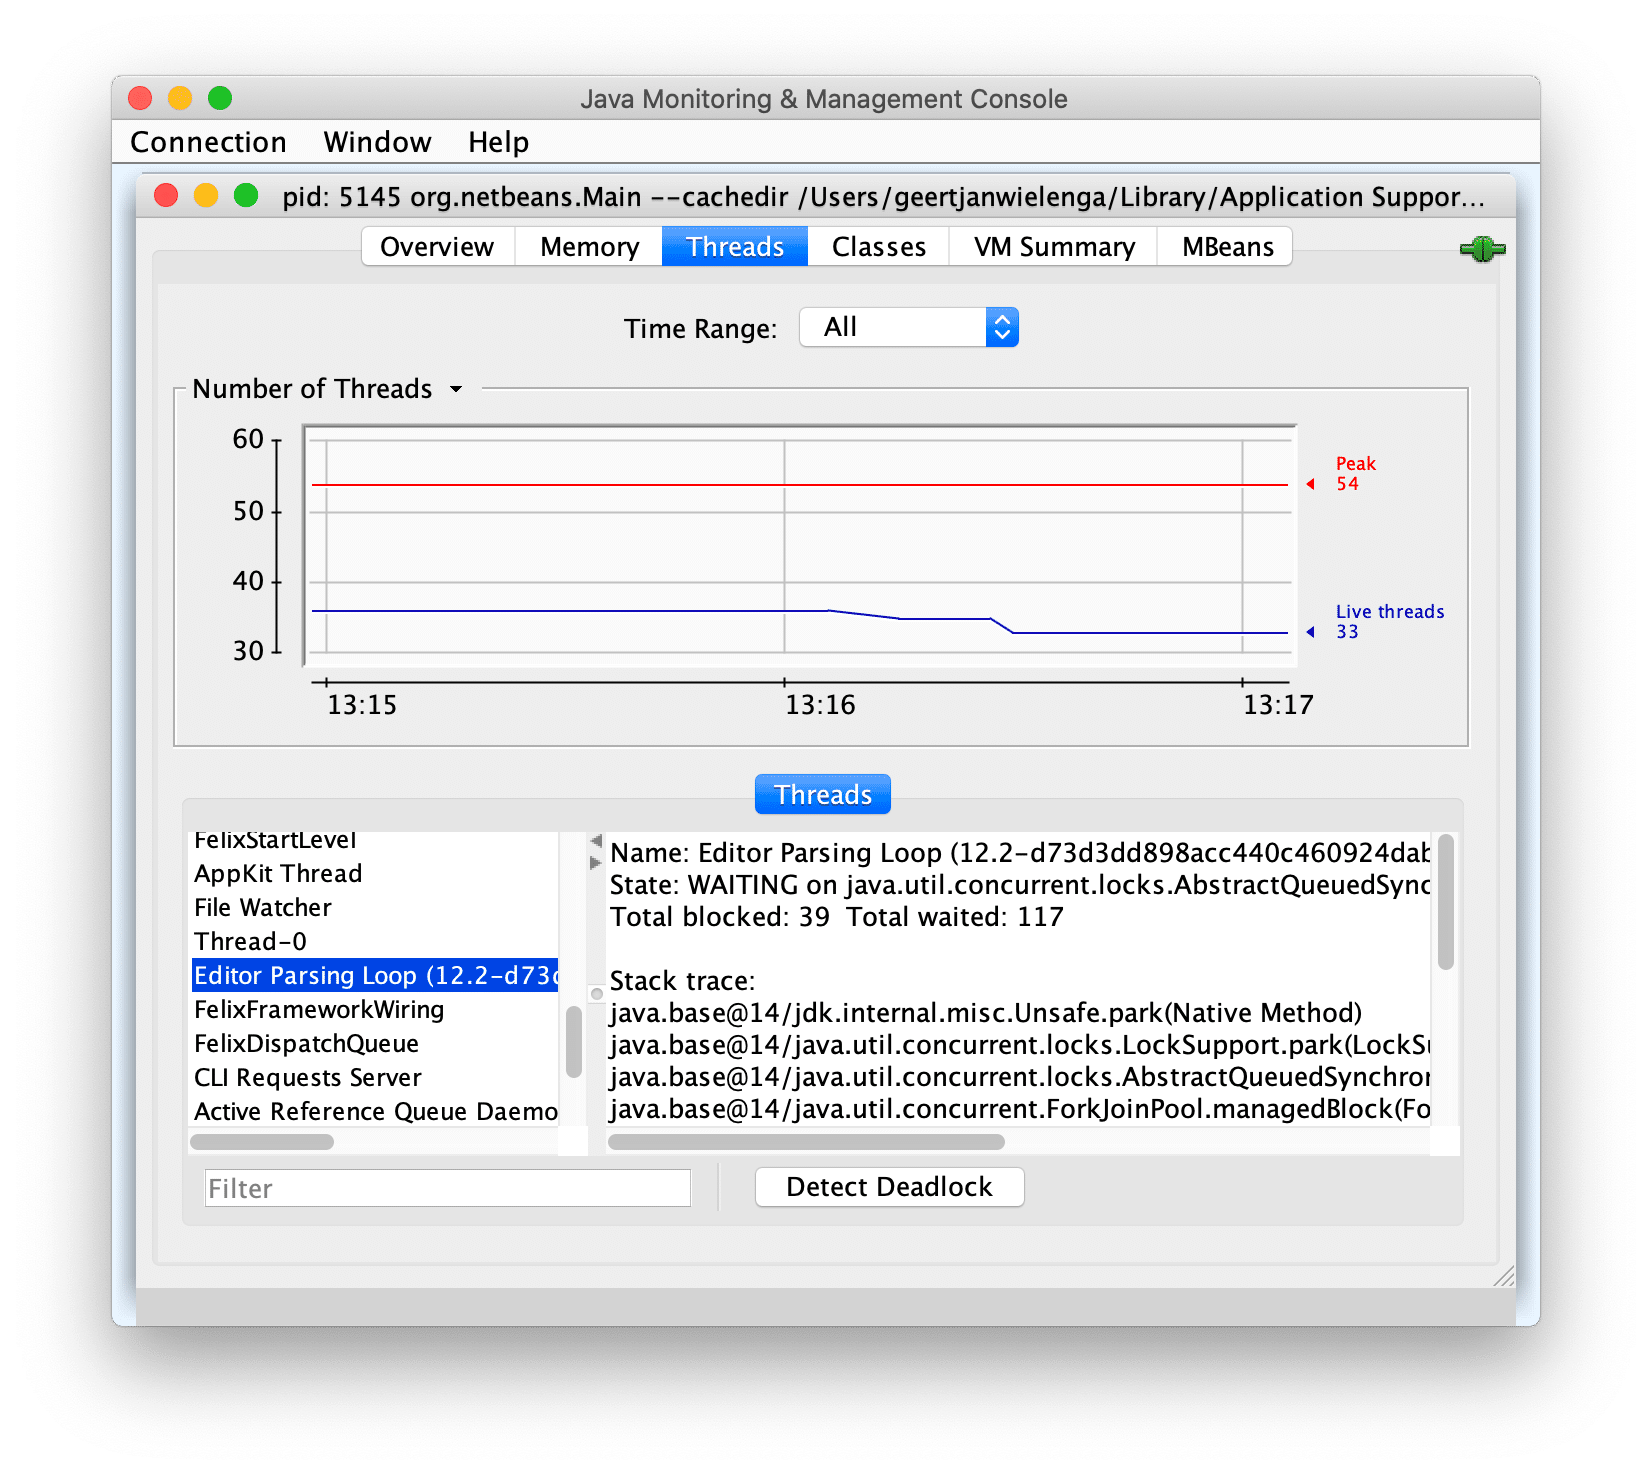Click the blue Threads button
The image size is (1652, 1474).
[x=822, y=795]
